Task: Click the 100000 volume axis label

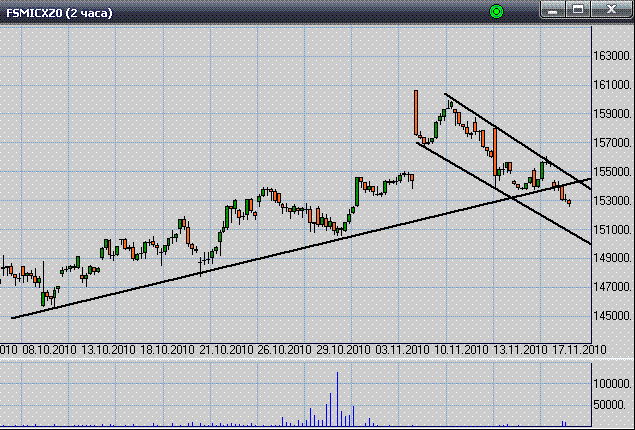Action: 612,384
